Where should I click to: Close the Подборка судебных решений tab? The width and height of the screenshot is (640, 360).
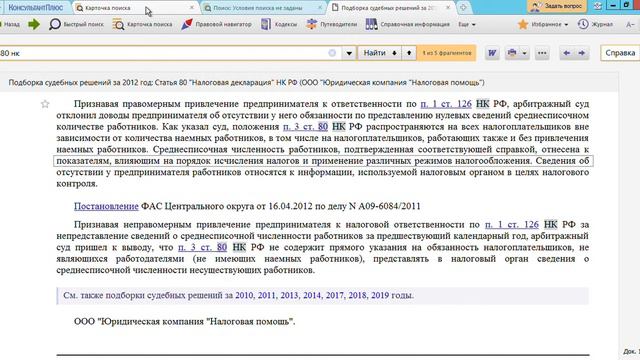point(448,8)
